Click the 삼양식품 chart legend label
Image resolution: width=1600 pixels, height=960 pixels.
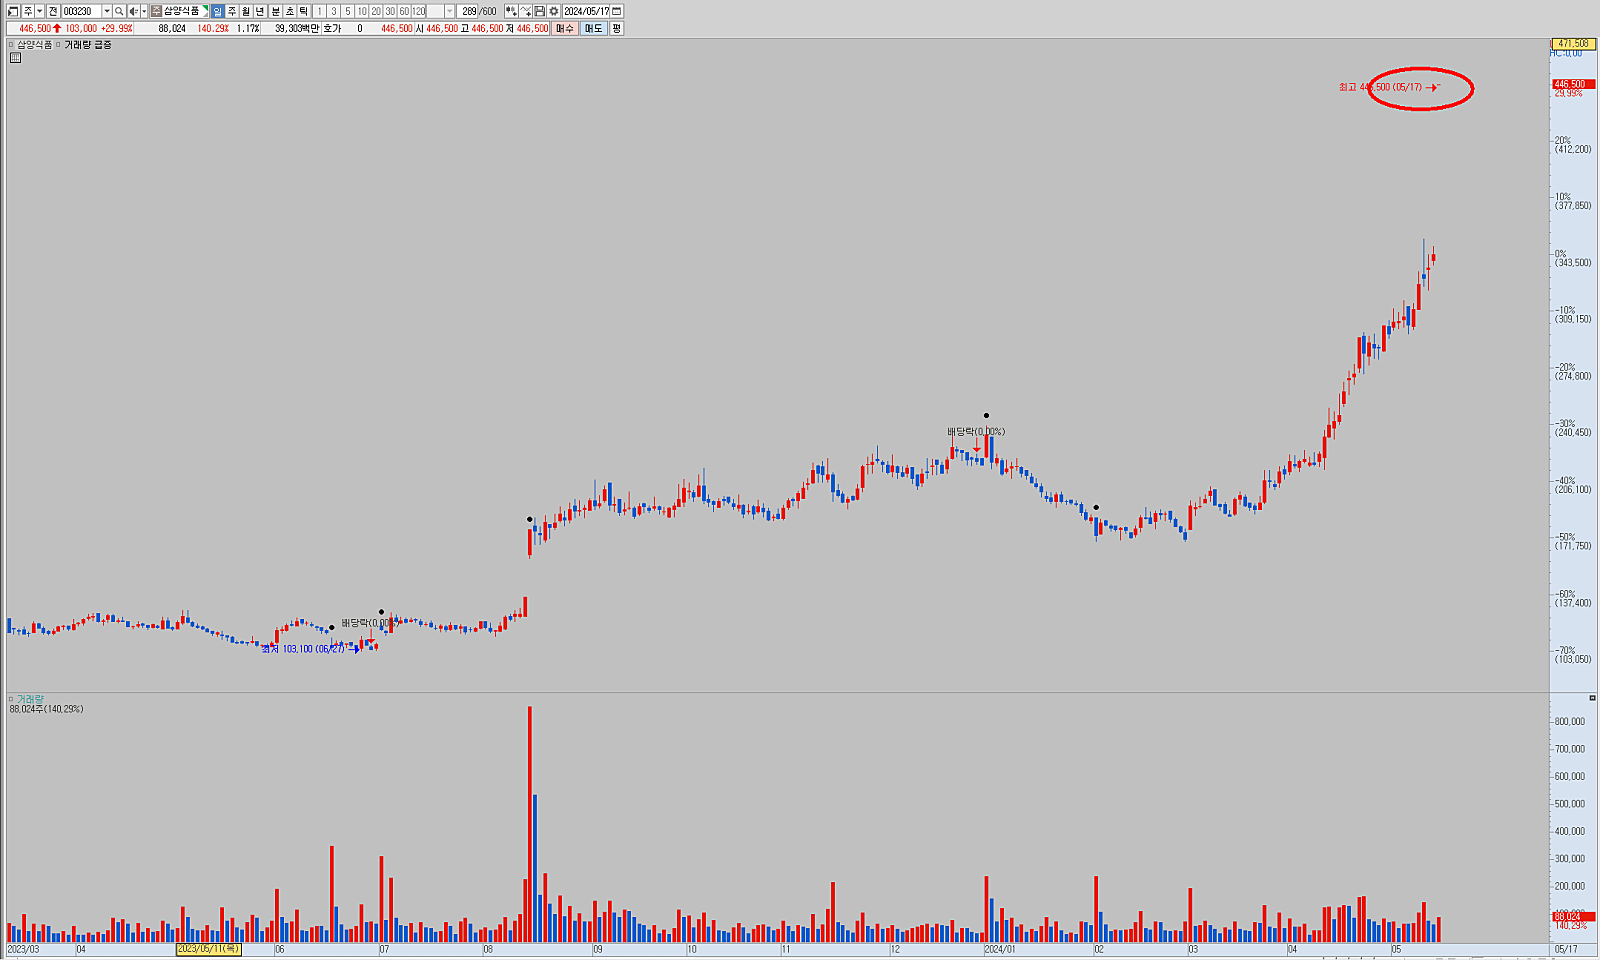34,45
